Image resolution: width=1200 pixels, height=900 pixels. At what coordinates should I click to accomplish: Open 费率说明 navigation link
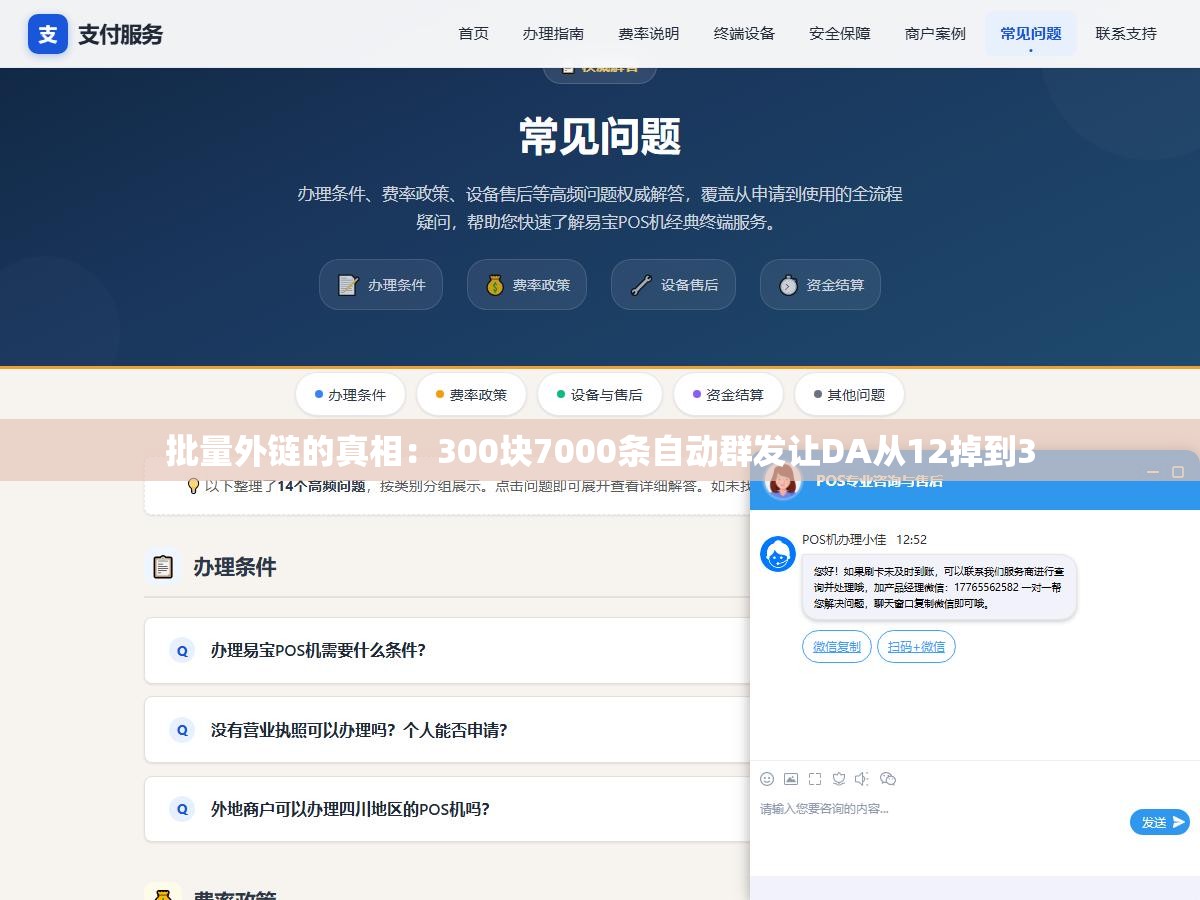(649, 33)
